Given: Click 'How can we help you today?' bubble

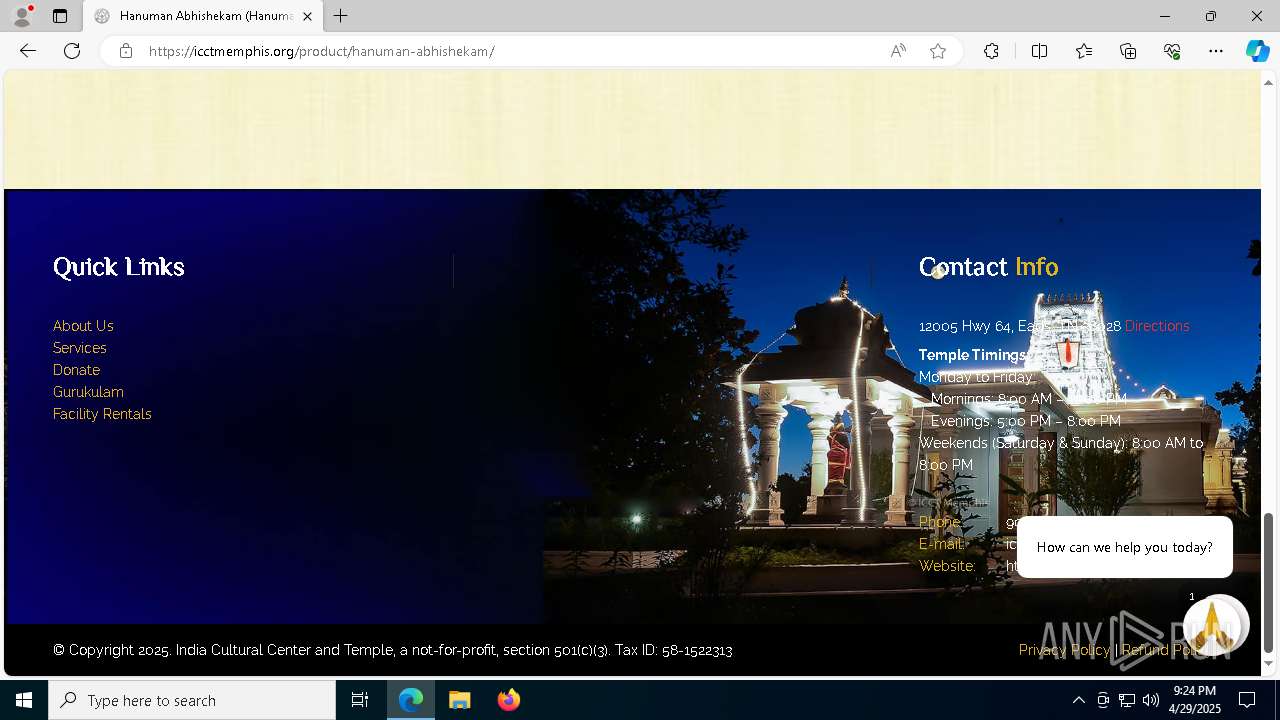Looking at the screenshot, I should tap(1124, 547).
